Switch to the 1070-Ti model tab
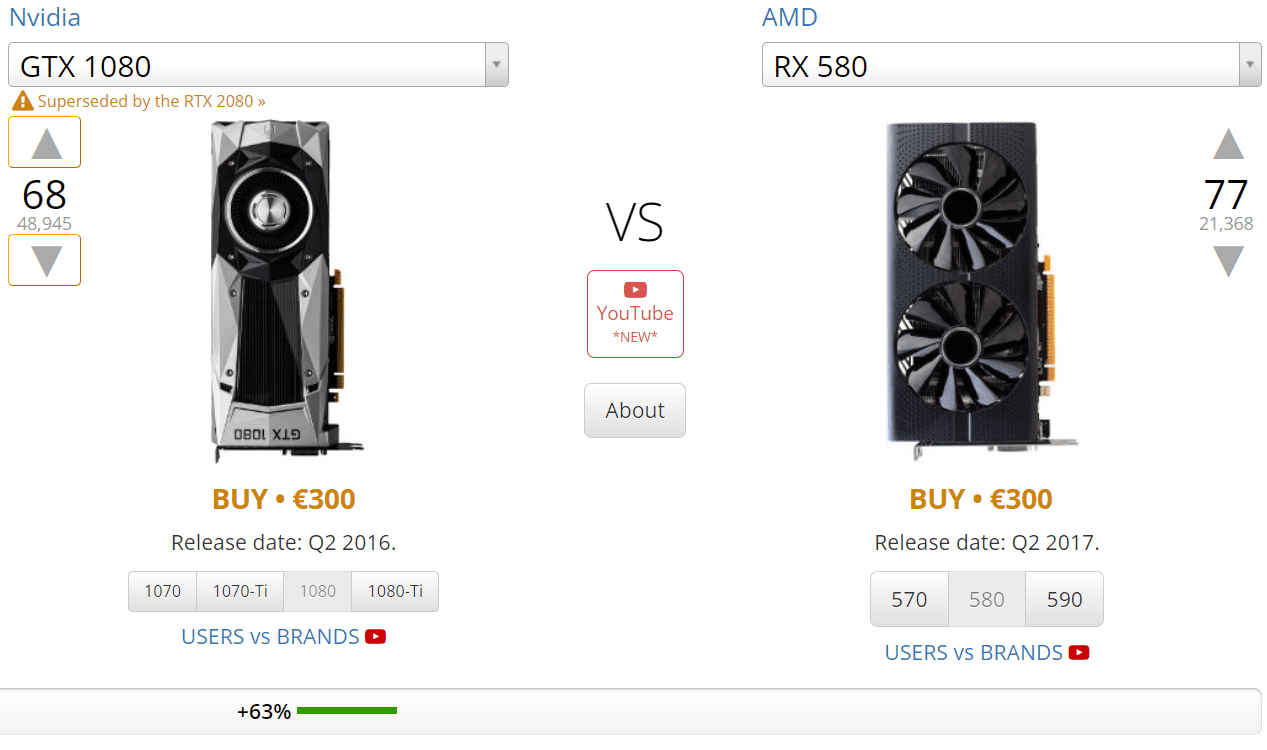This screenshot has height=750, width=1267. (x=240, y=591)
